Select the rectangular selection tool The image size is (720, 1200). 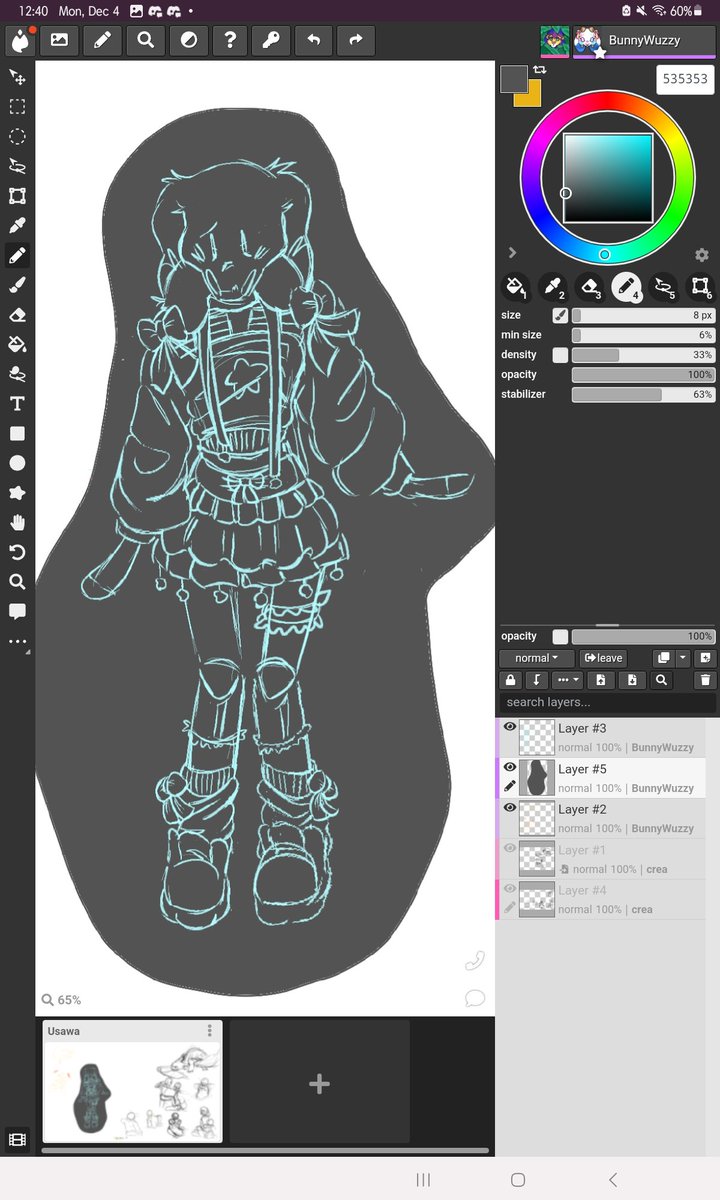pyautogui.click(x=17, y=107)
